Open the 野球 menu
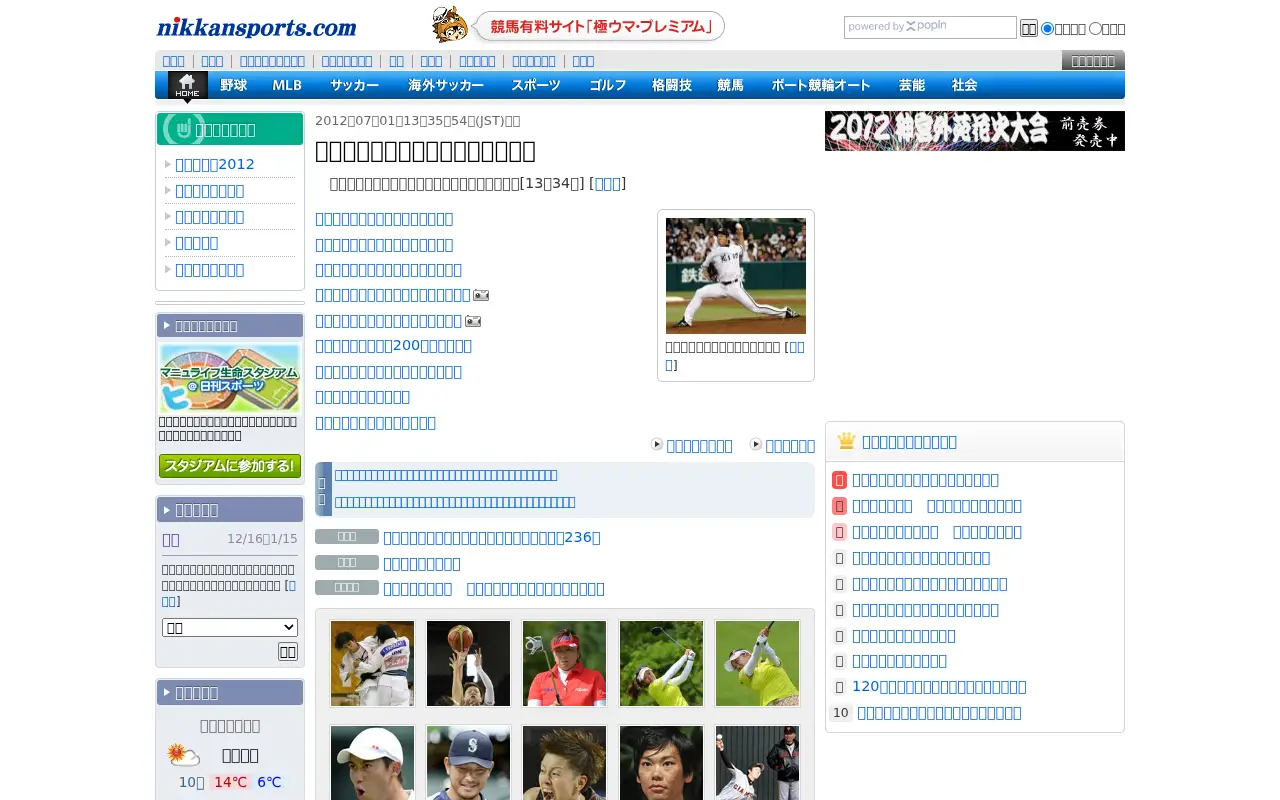1280x800 pixels. click(234, 85)
